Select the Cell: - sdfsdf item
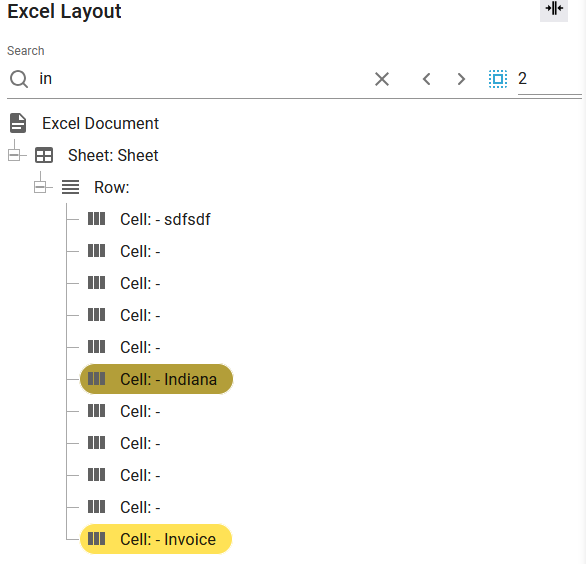Image resolution: width=586 pixels, height=564 pixels. [x=165, y=219]
